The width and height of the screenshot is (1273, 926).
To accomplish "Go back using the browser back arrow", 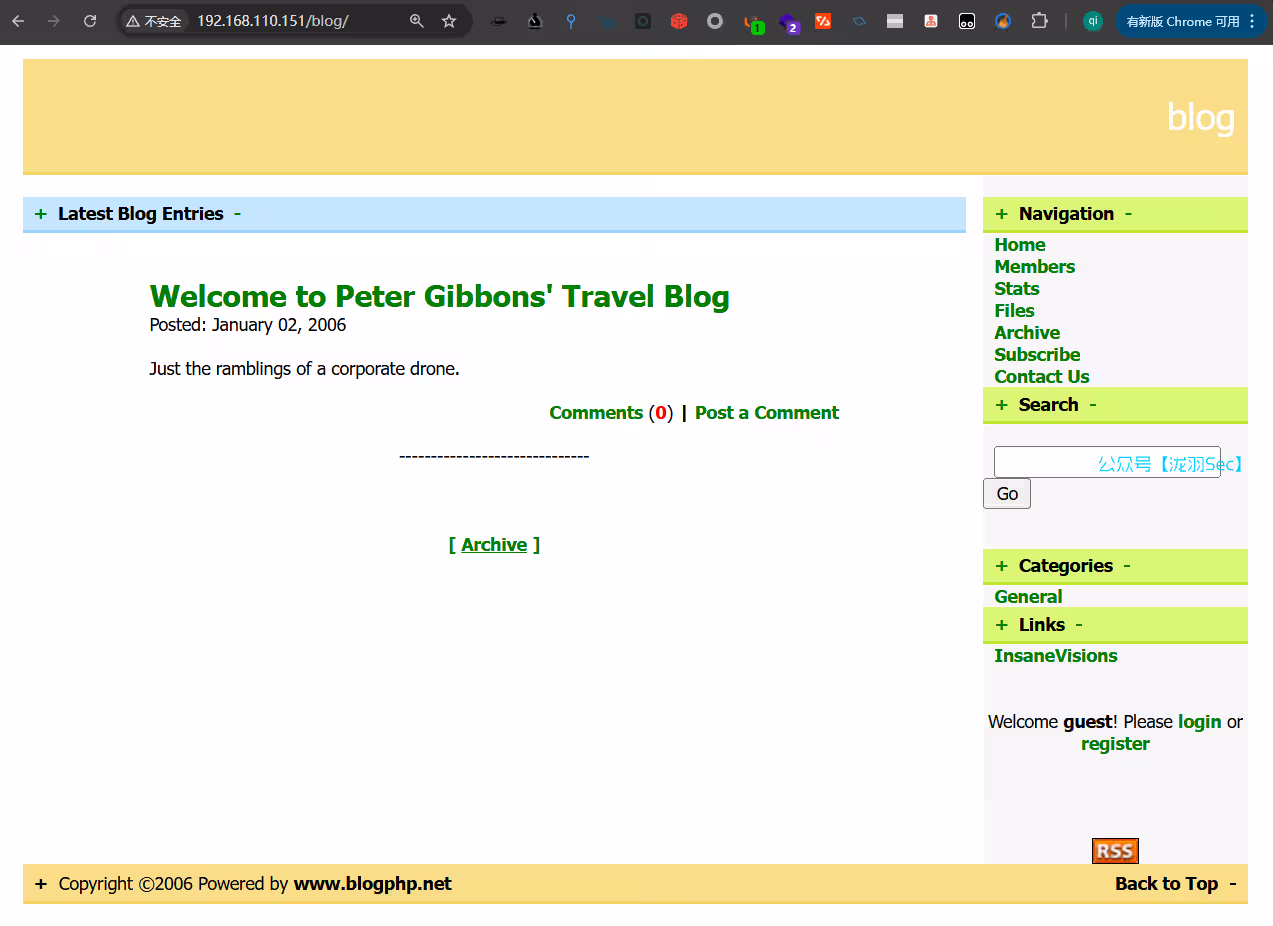I will (x=18, y=21).
